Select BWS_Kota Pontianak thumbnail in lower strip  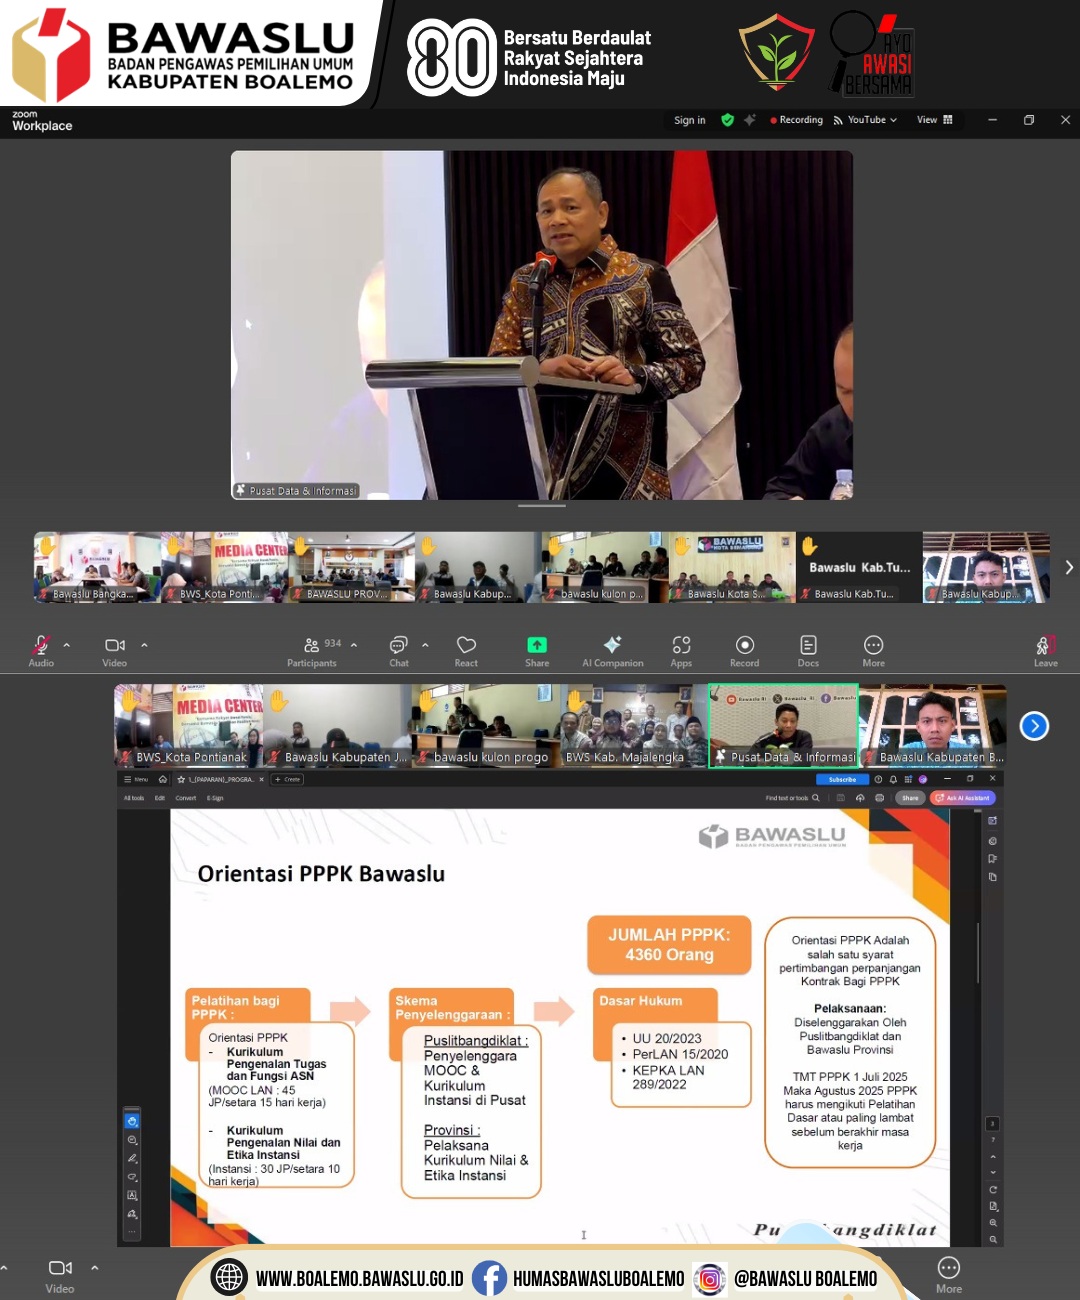[x=189, y=726]
